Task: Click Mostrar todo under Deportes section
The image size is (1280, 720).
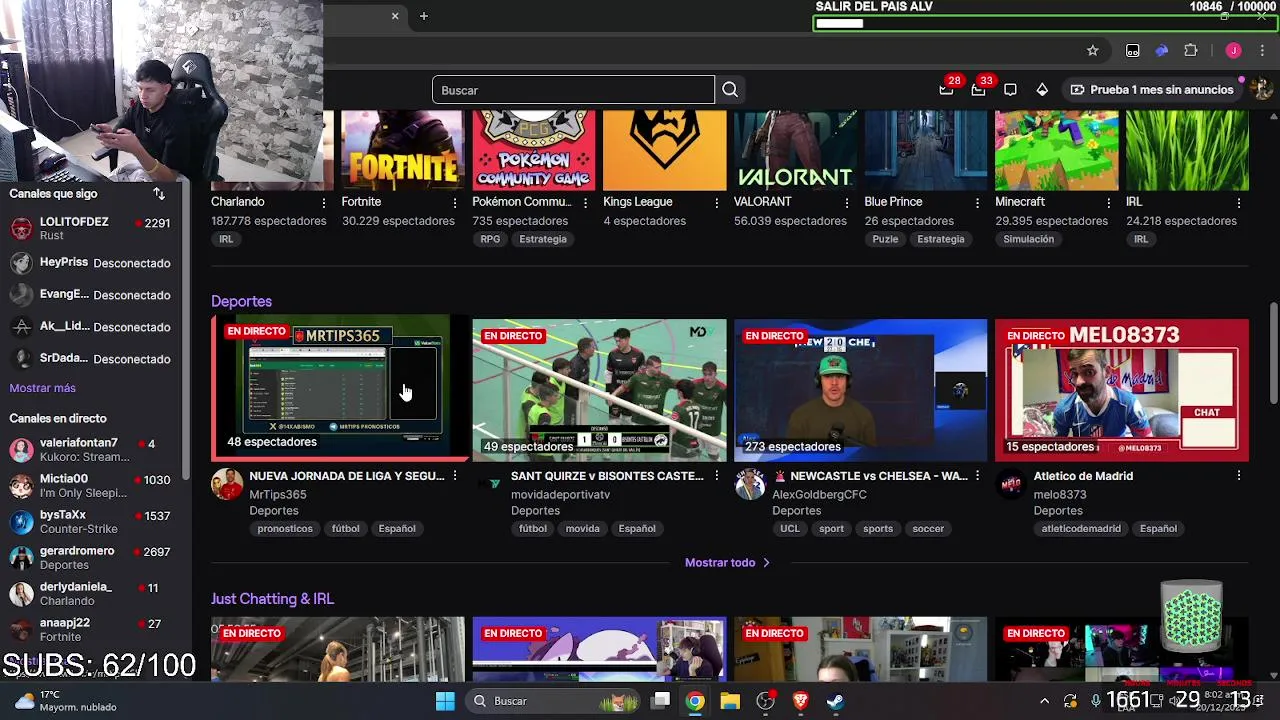Action: [727, 563]
